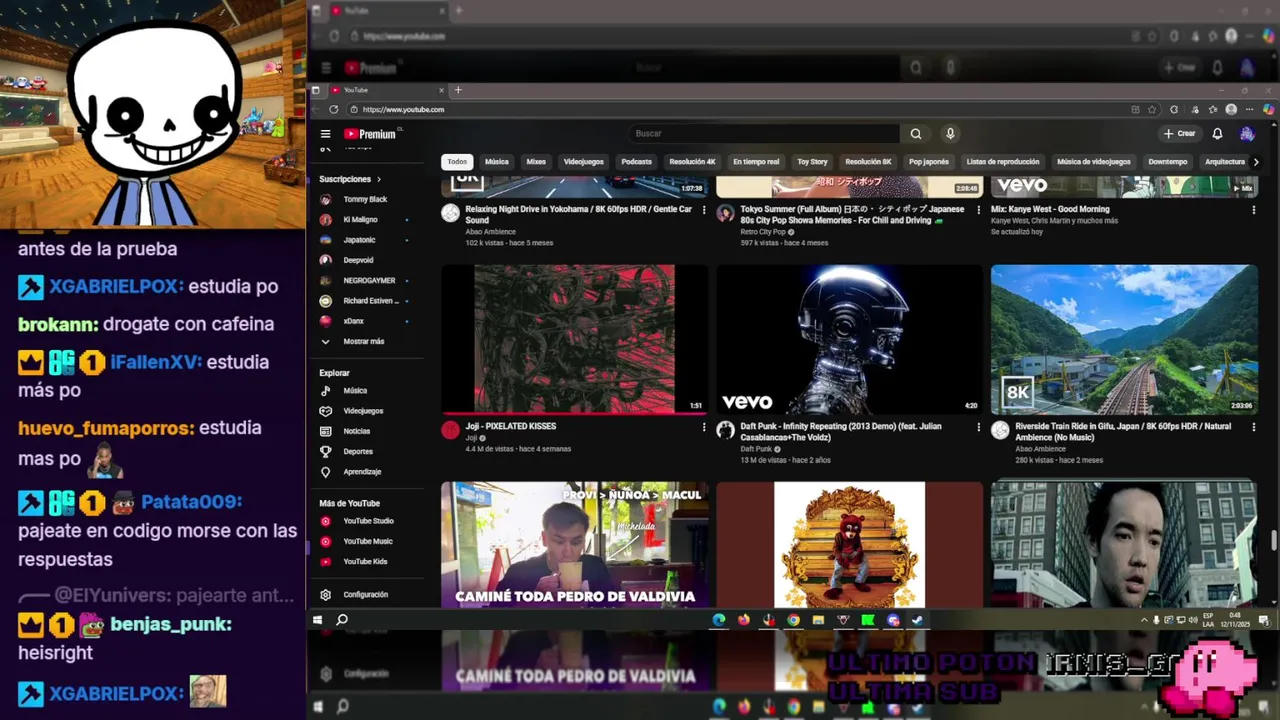Image resolution: width=1280 pixels, height=720 pixels.
Task: Expand subscriptions with Mostrar más
Action: pyautogui.click(x=363, y=341)
